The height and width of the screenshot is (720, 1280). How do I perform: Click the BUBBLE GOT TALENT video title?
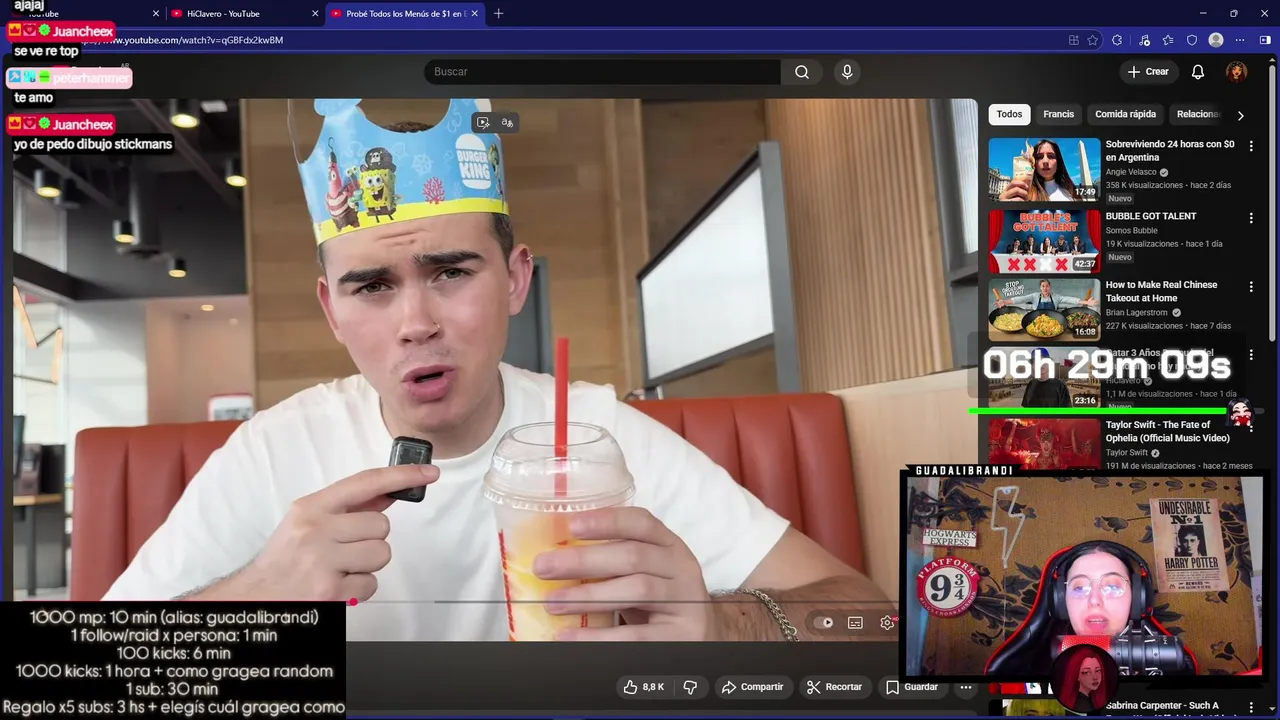click(x=1151, y=216)
